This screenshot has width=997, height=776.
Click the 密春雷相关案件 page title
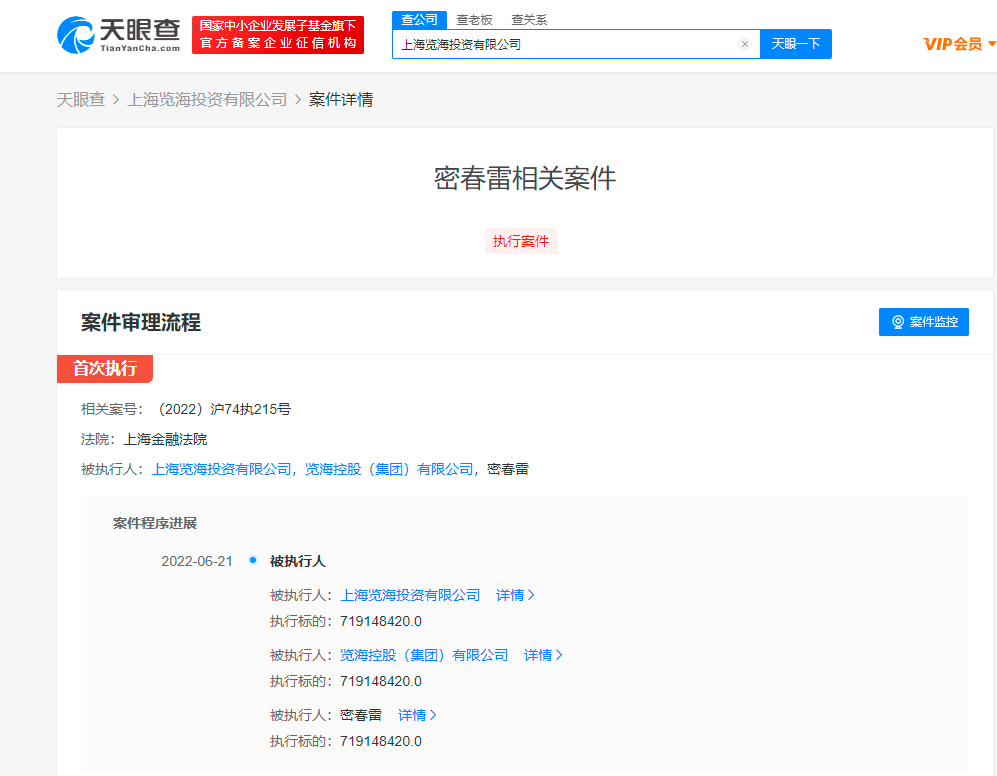point(525,179)
